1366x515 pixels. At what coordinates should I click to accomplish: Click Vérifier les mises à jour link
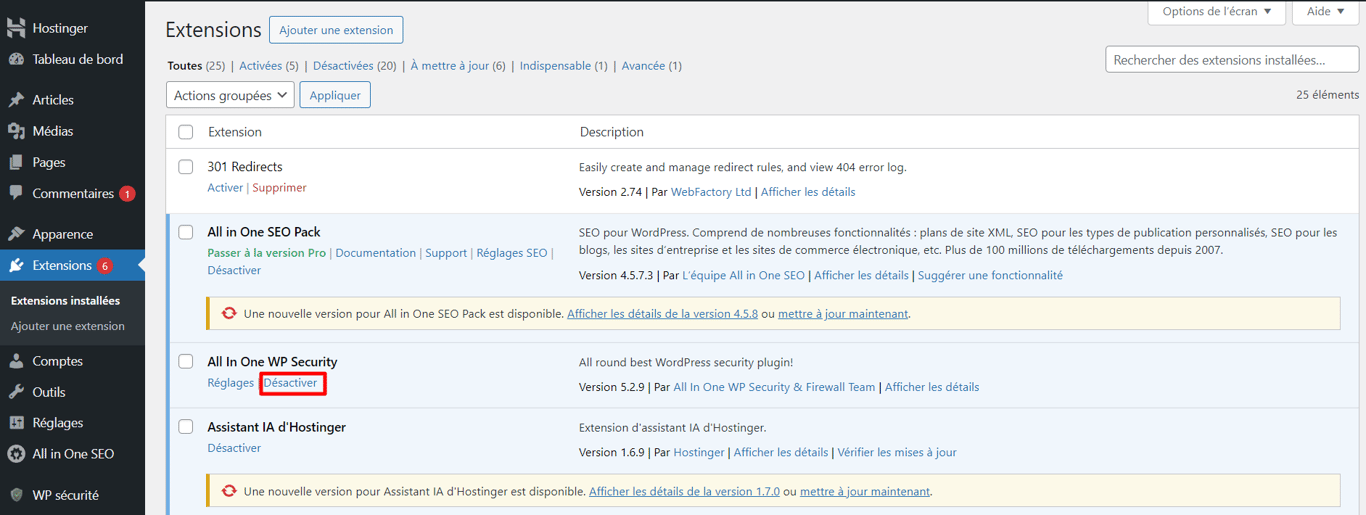pos(897,452)
